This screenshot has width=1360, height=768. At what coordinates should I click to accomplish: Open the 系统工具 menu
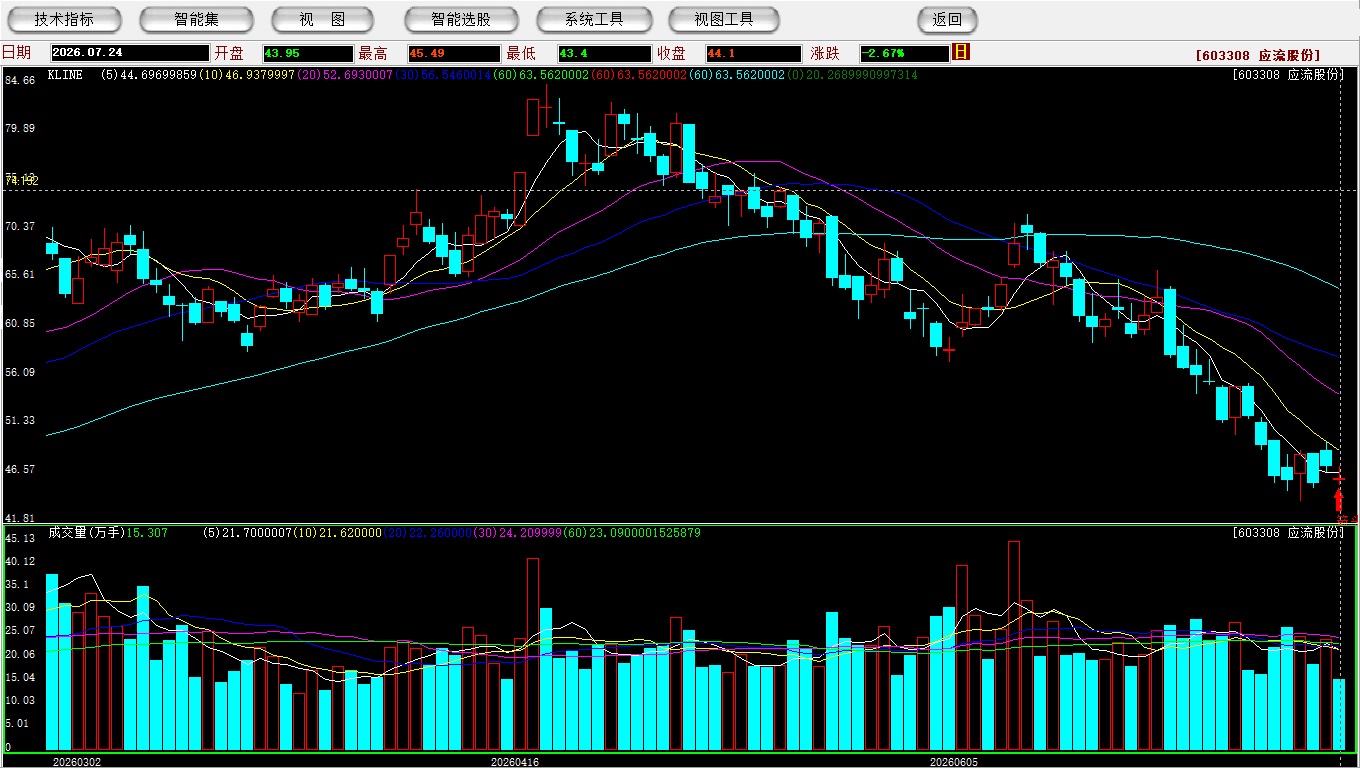[x=594, y=19]
